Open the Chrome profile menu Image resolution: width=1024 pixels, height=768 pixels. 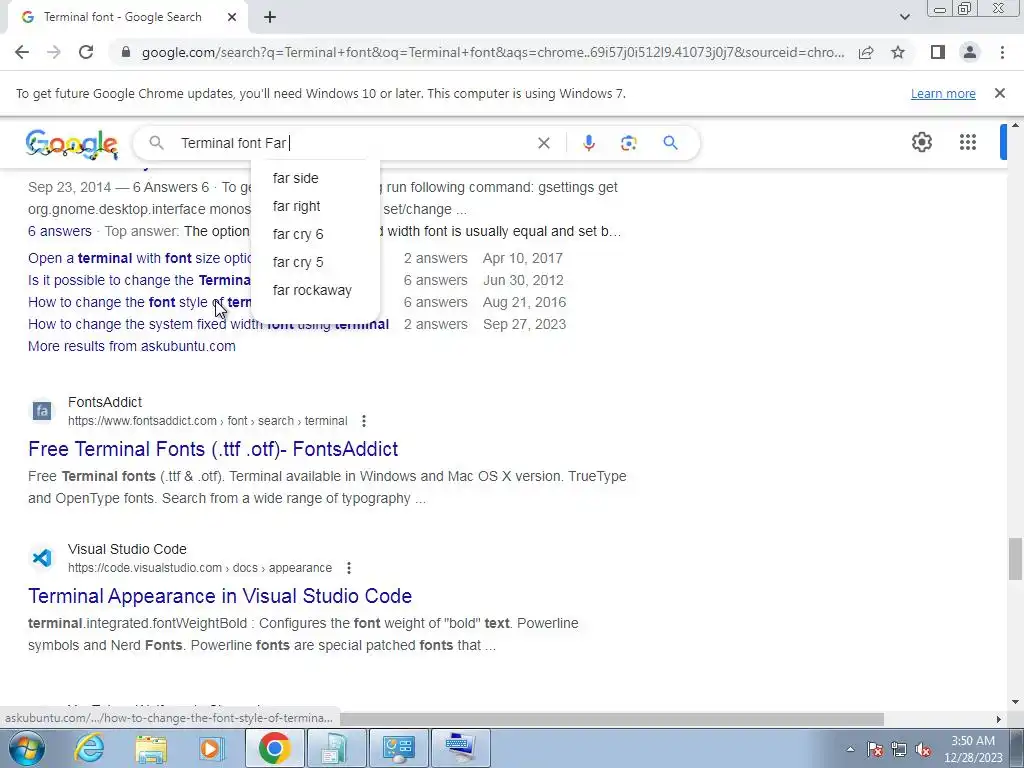[x=970, y=52]
